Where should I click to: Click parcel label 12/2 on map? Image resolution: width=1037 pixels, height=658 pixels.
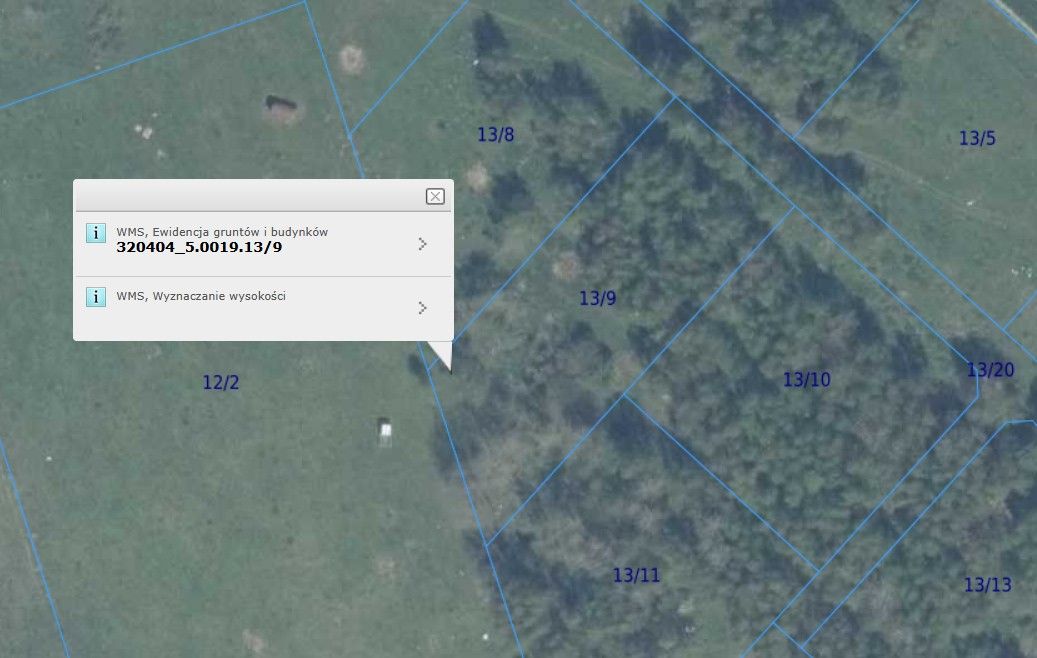[x=221, y=382]
